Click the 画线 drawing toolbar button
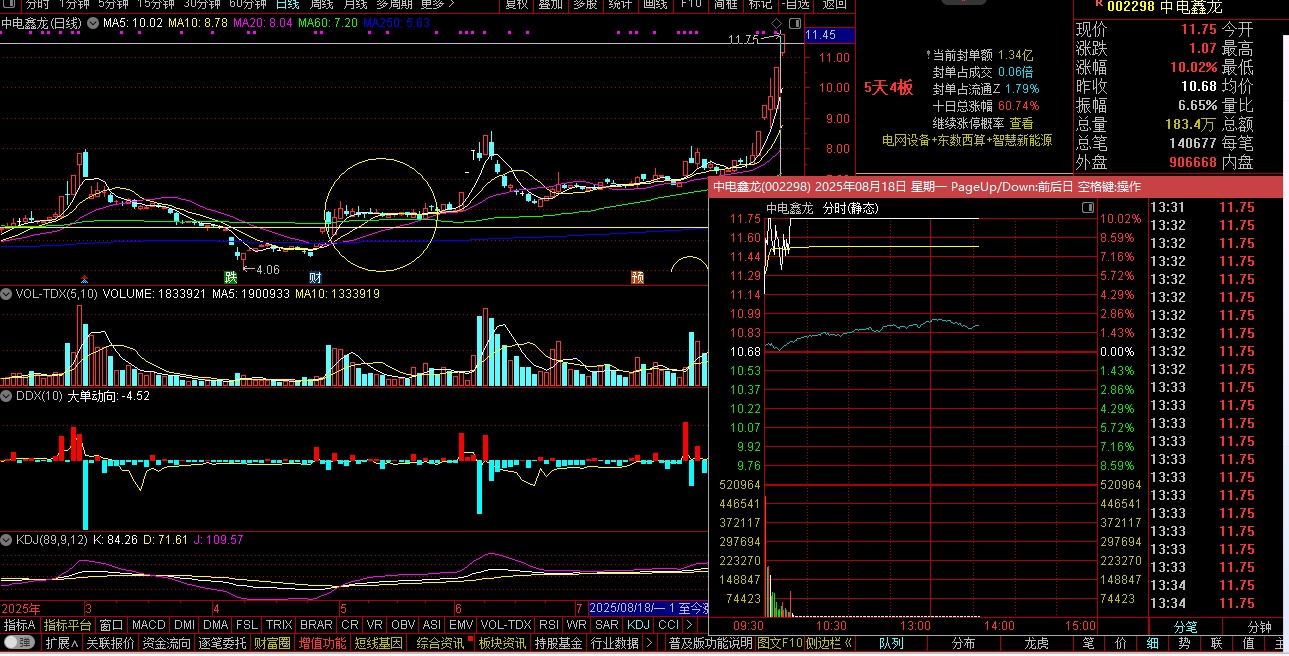 tap(655, 4)
